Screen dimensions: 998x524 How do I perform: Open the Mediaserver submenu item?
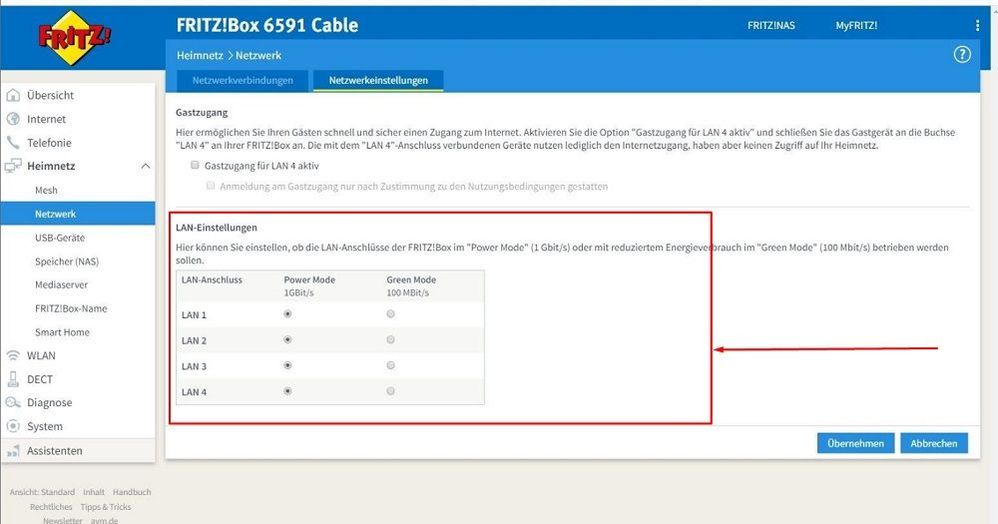coord(61,285)
